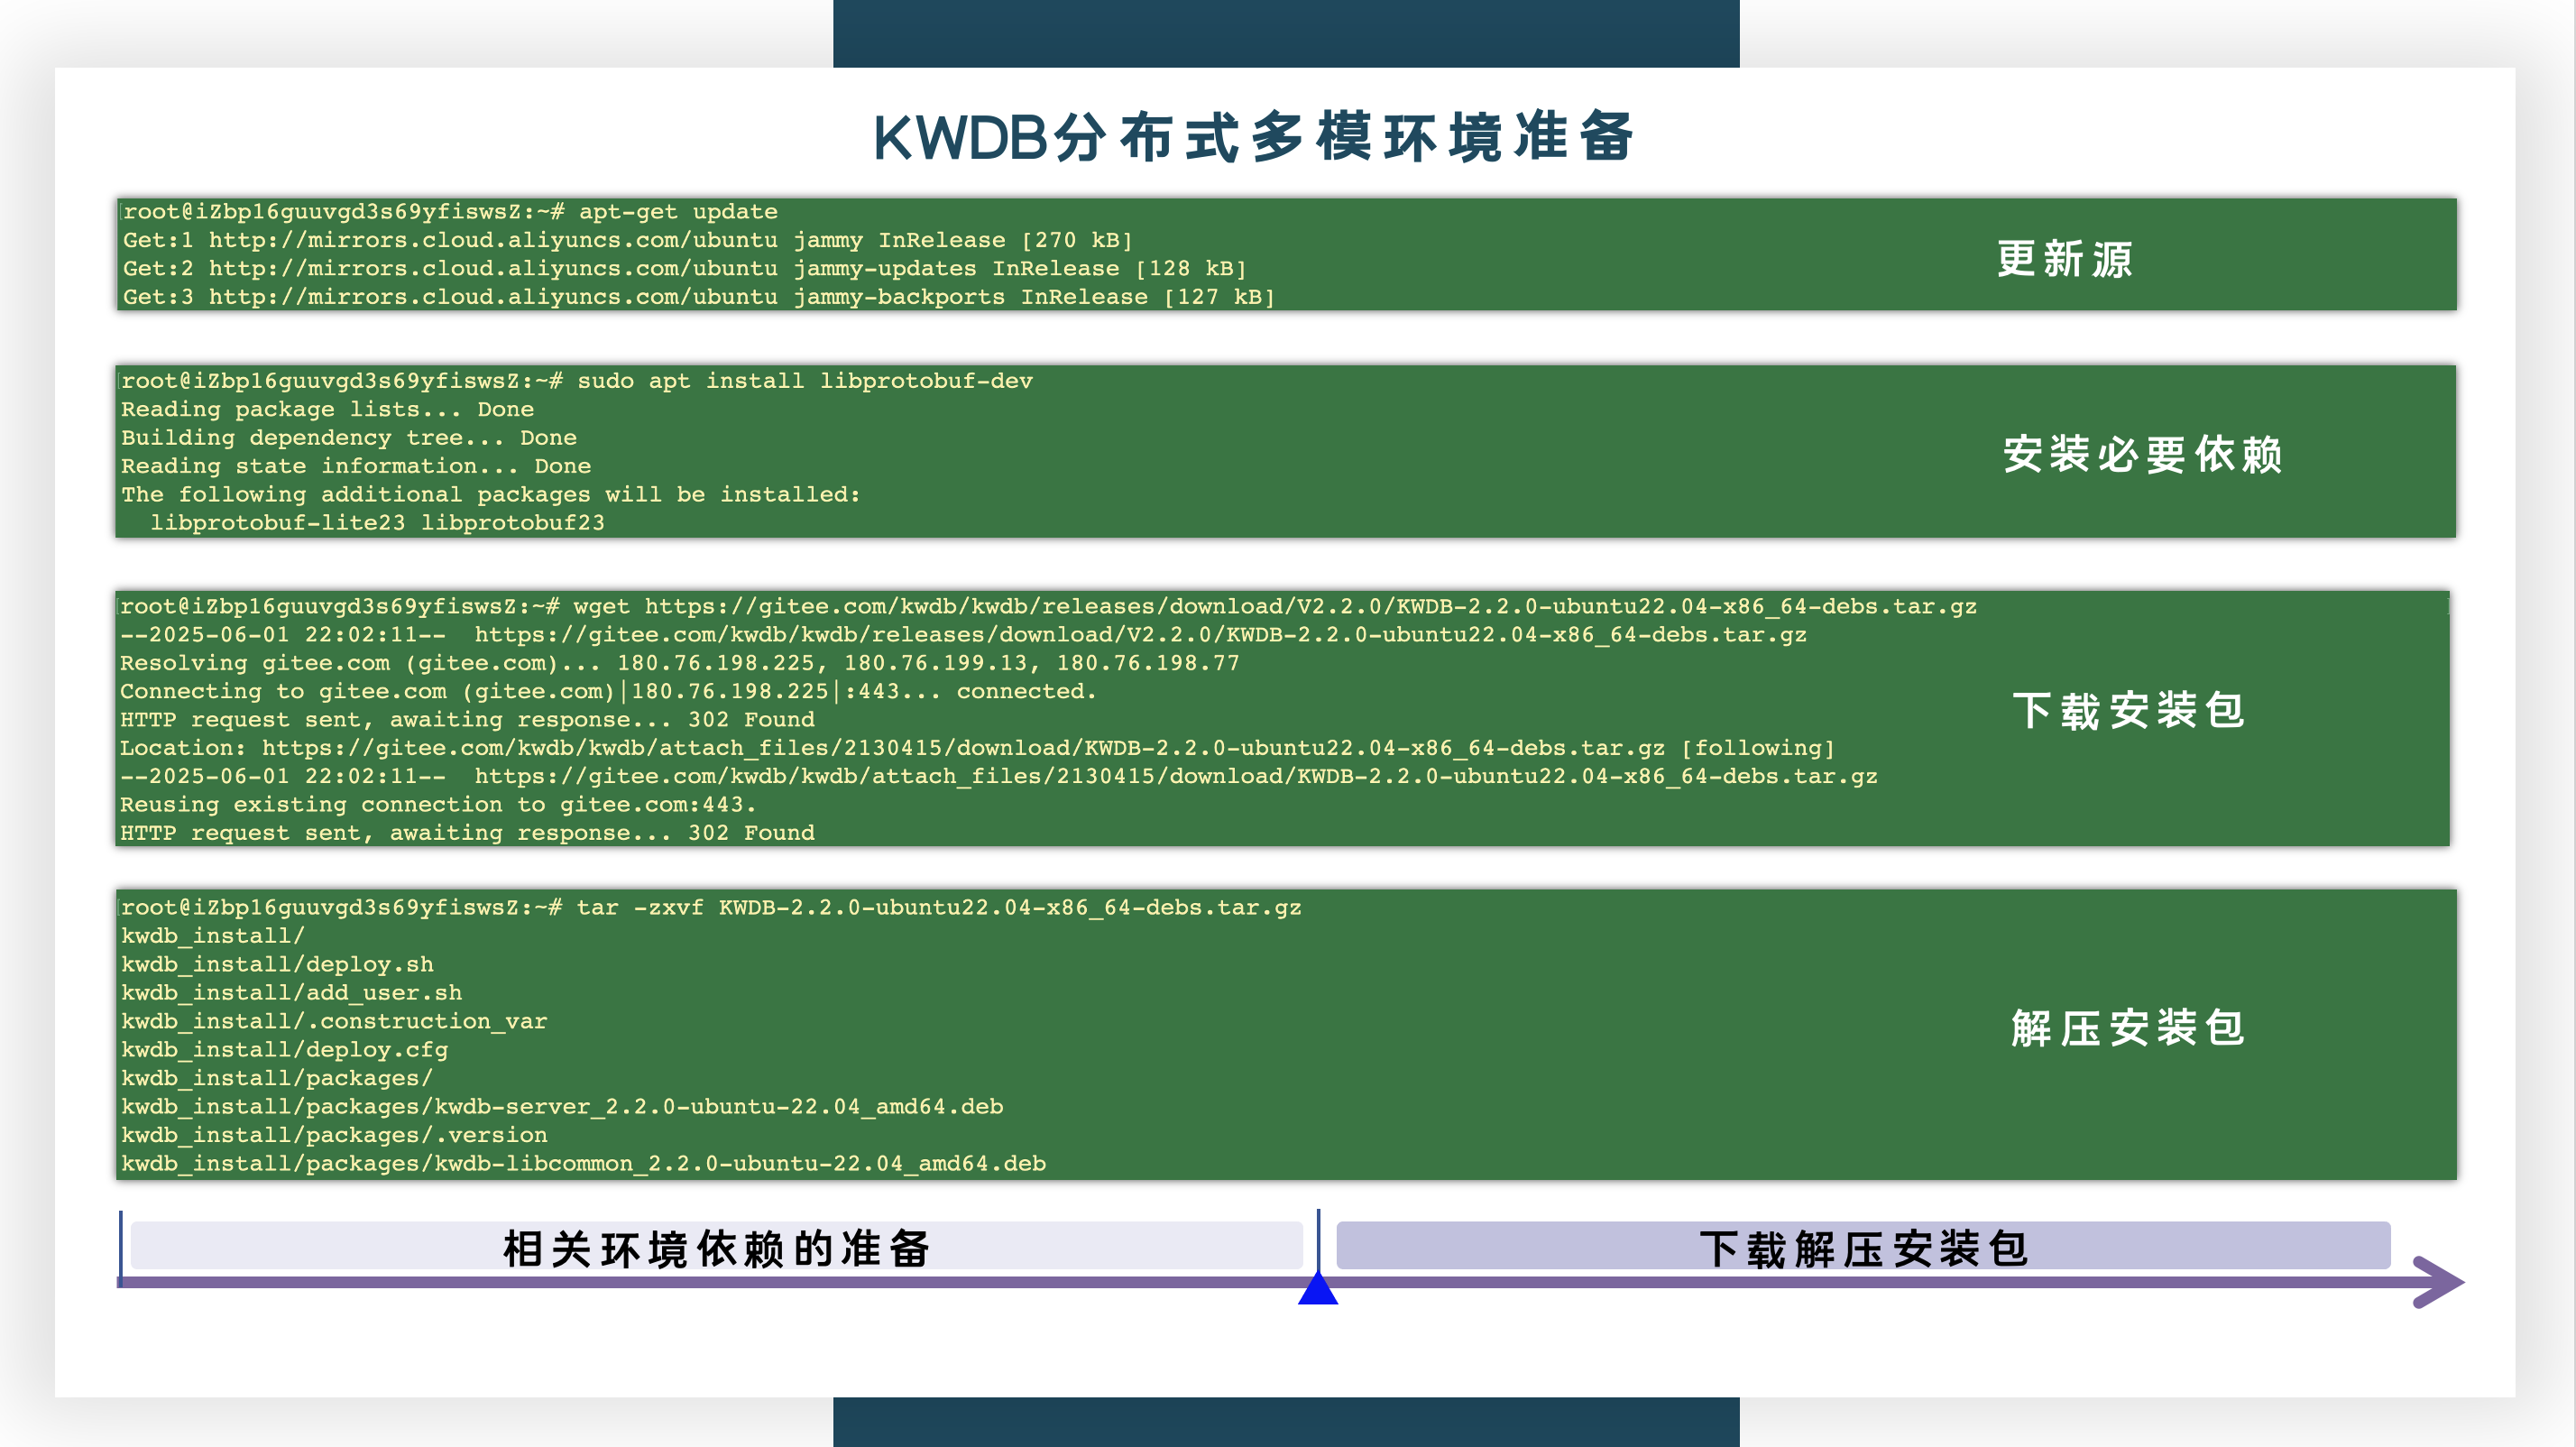
Task: Click the kwdb-libcommon_2.2.0 .deb file line
Action: pos(583,1163)
